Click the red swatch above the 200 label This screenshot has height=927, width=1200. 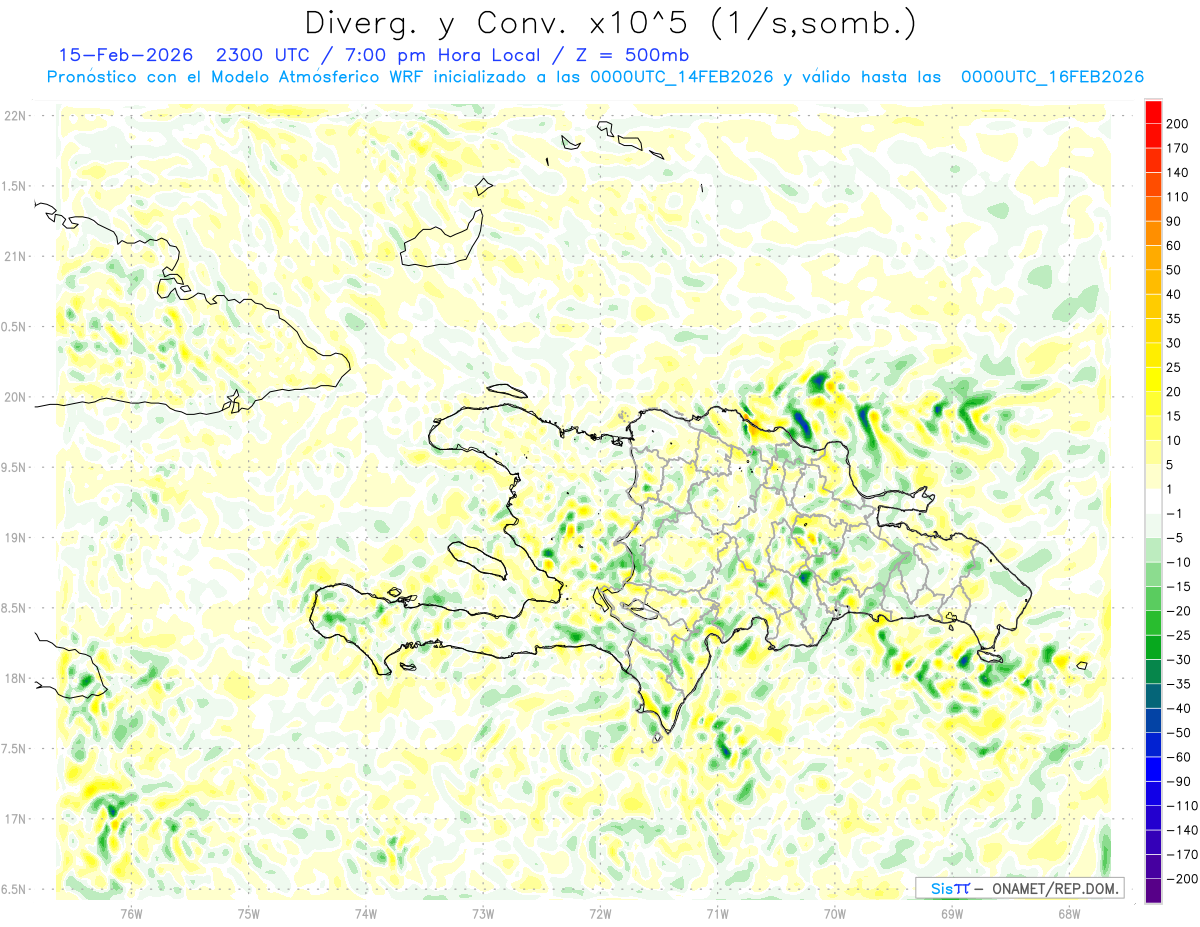1153,112
